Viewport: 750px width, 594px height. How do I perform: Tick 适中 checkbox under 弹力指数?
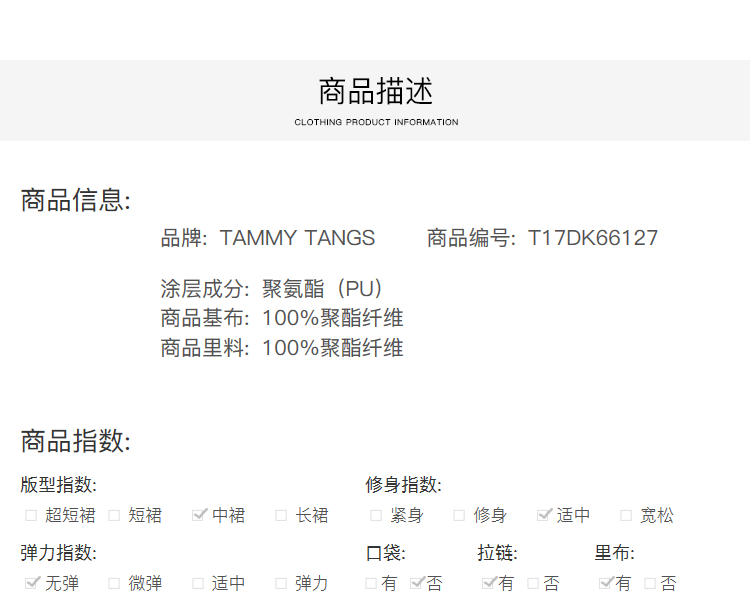(198, 584)
